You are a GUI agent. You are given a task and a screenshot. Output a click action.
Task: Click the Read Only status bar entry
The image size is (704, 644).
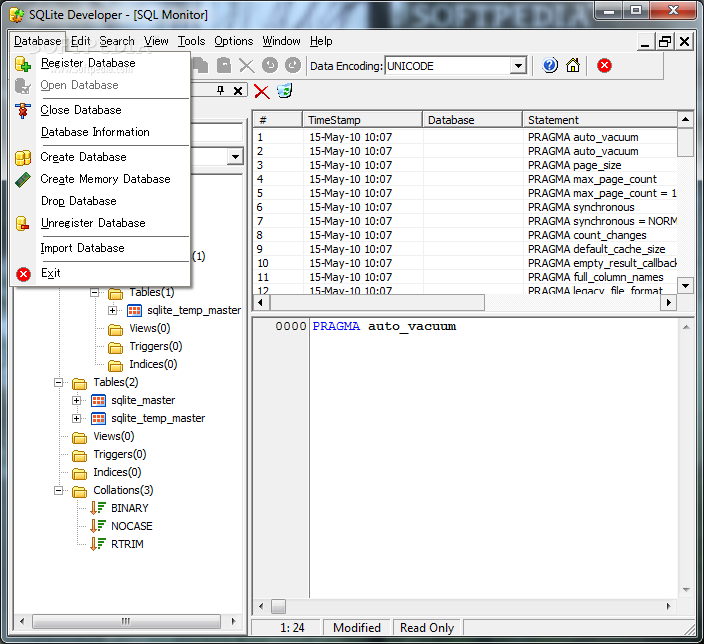coord(427,628)
